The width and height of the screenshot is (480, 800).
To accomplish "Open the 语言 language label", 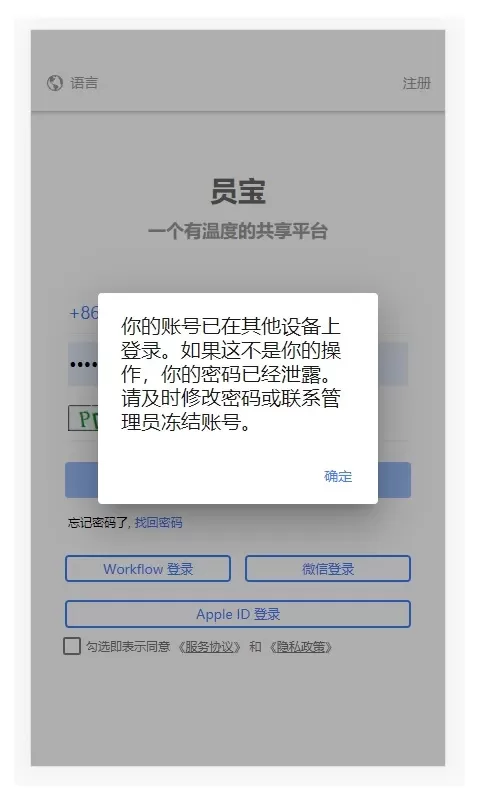I will (84, 83).
